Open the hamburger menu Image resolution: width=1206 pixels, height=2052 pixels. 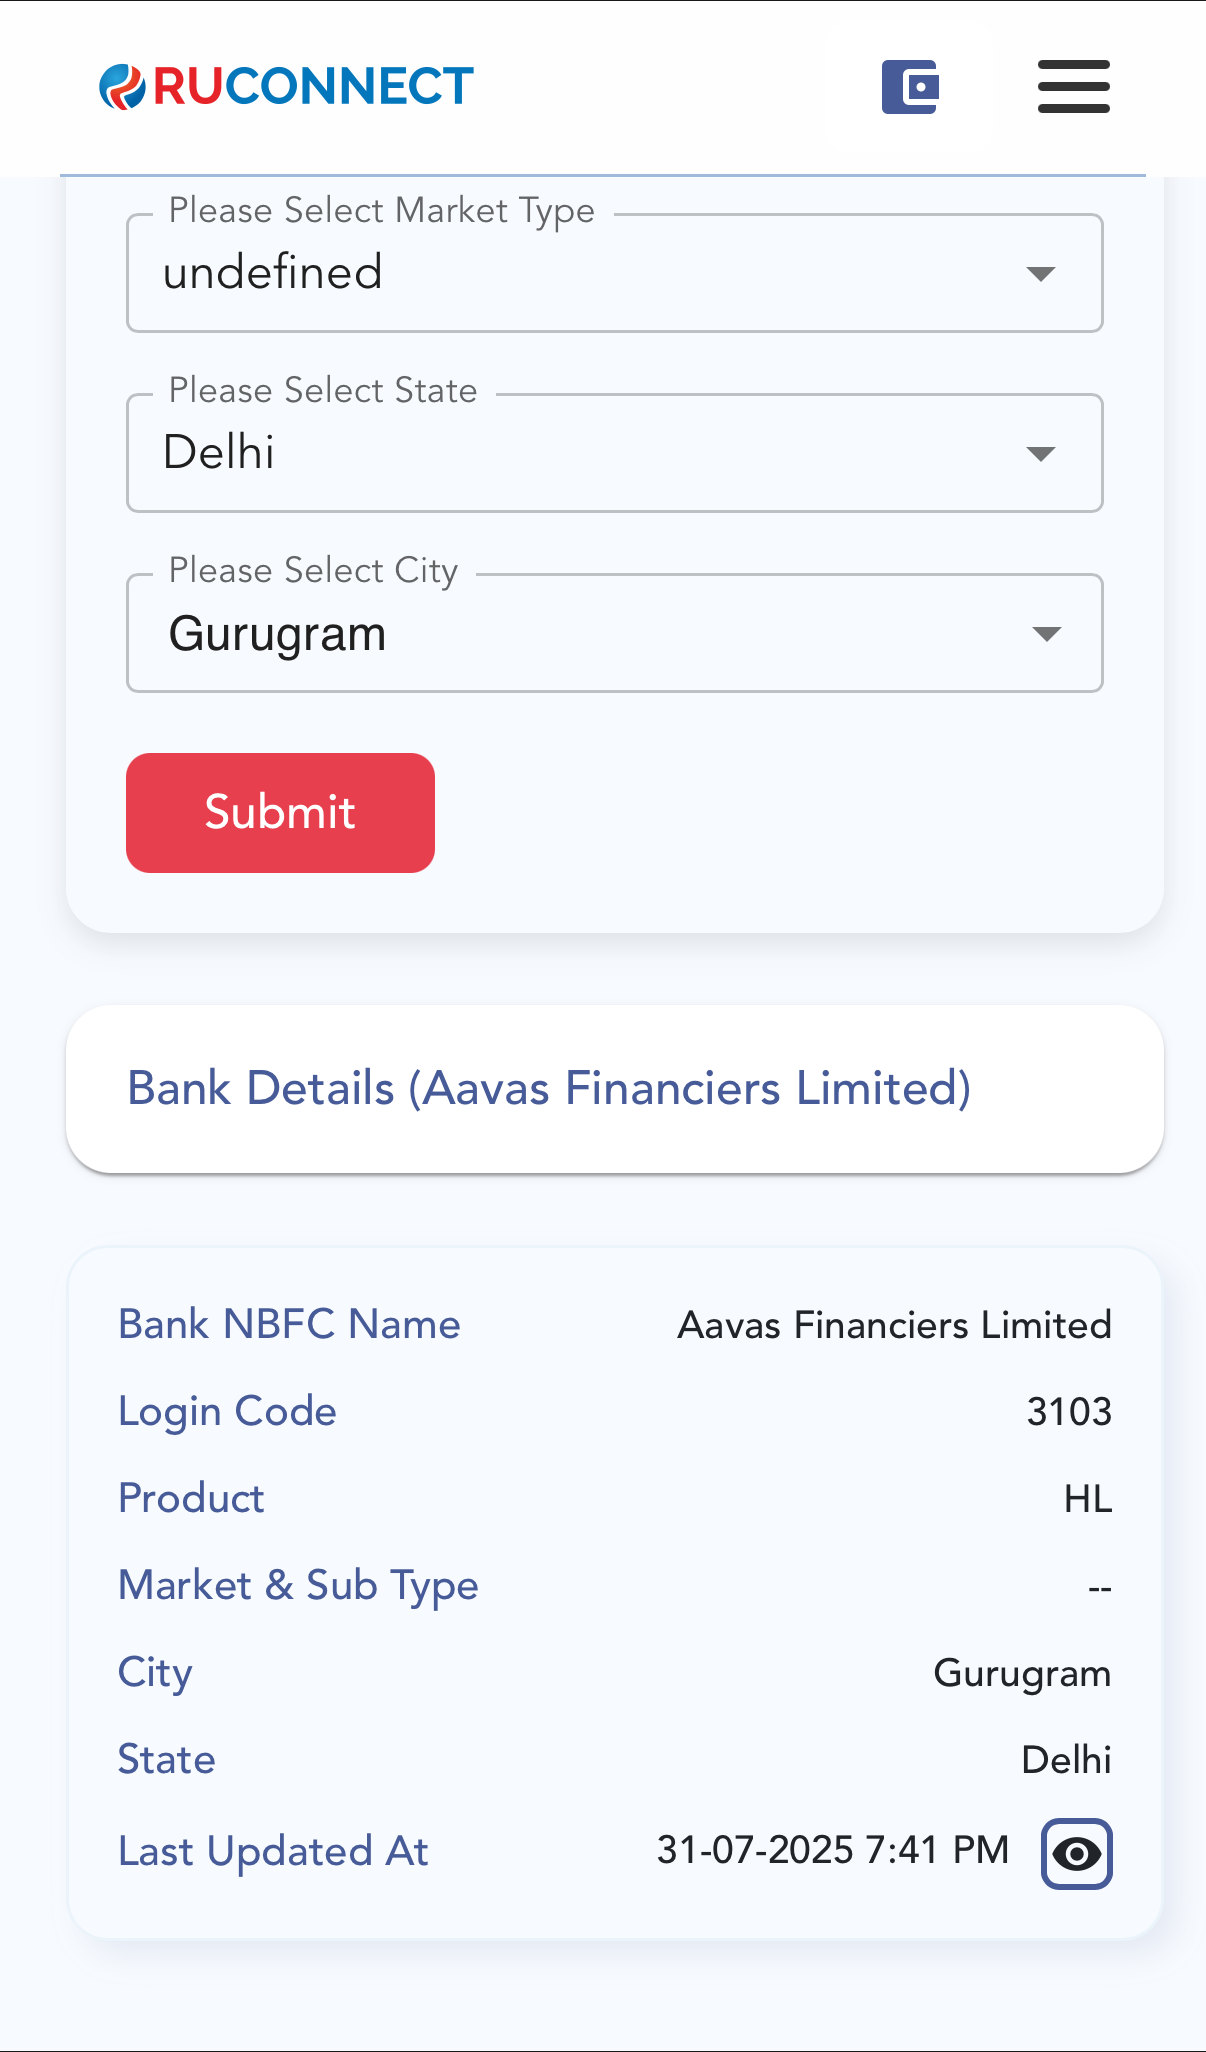[1073, 86]
